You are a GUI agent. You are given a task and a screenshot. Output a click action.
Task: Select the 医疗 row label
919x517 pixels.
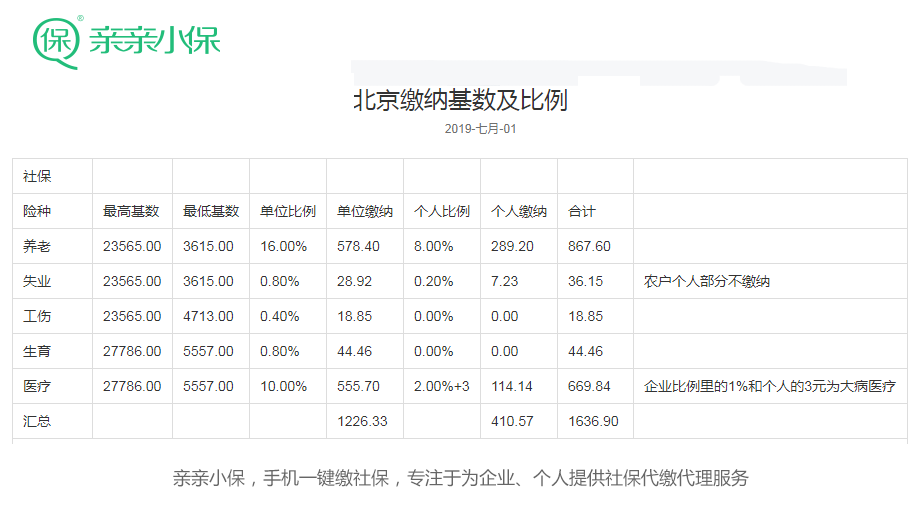[x=37, y=386]
